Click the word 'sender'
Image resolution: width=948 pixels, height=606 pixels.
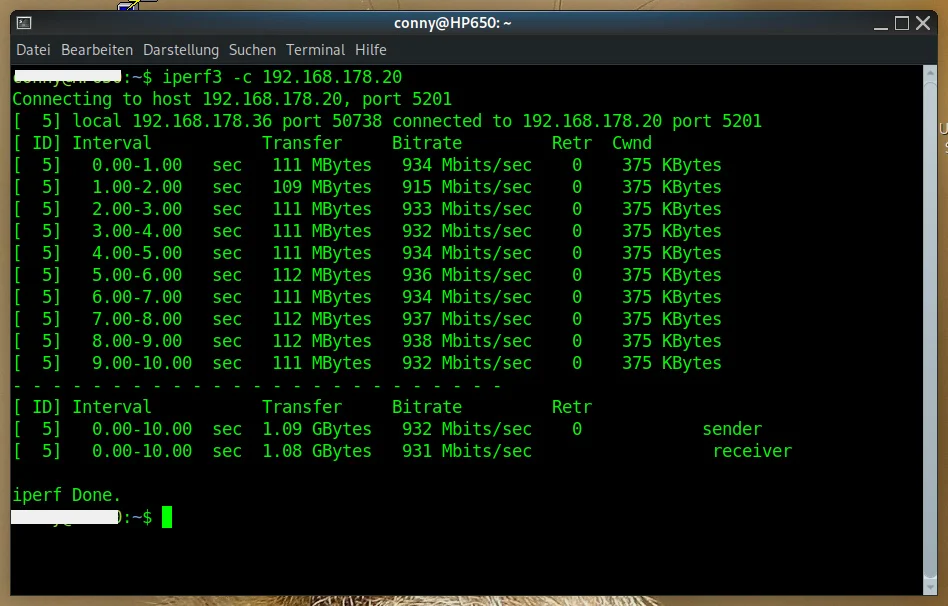[732, 429]
